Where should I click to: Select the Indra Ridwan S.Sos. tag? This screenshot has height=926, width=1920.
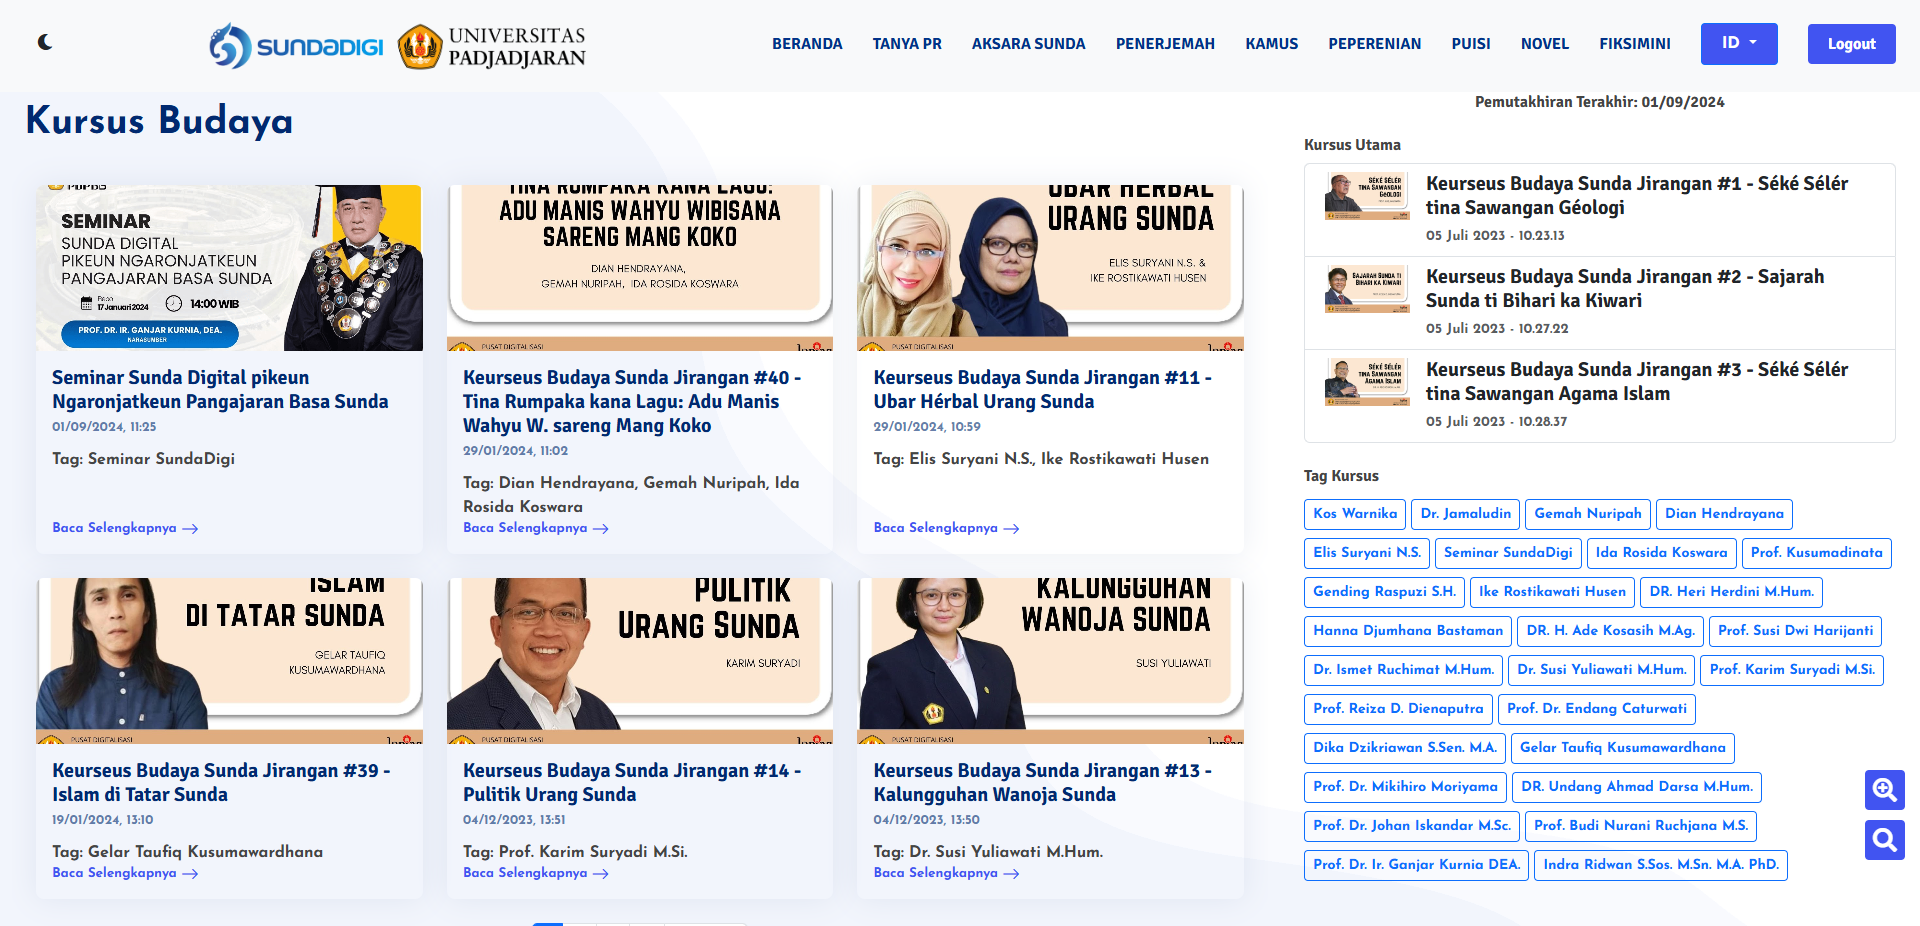[x=1661, y=865]
